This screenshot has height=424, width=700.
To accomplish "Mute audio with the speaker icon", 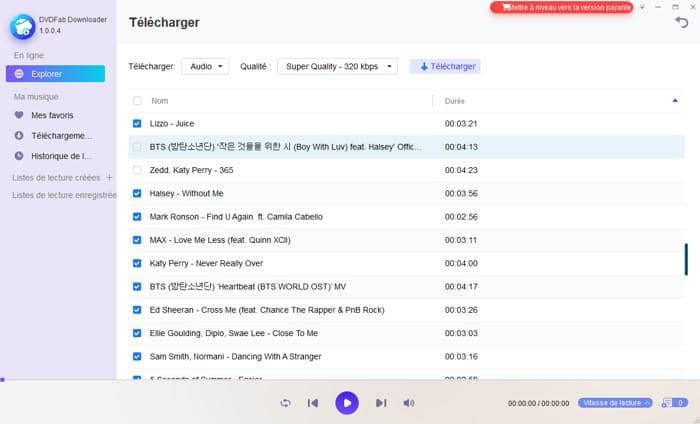I will 408,403.
